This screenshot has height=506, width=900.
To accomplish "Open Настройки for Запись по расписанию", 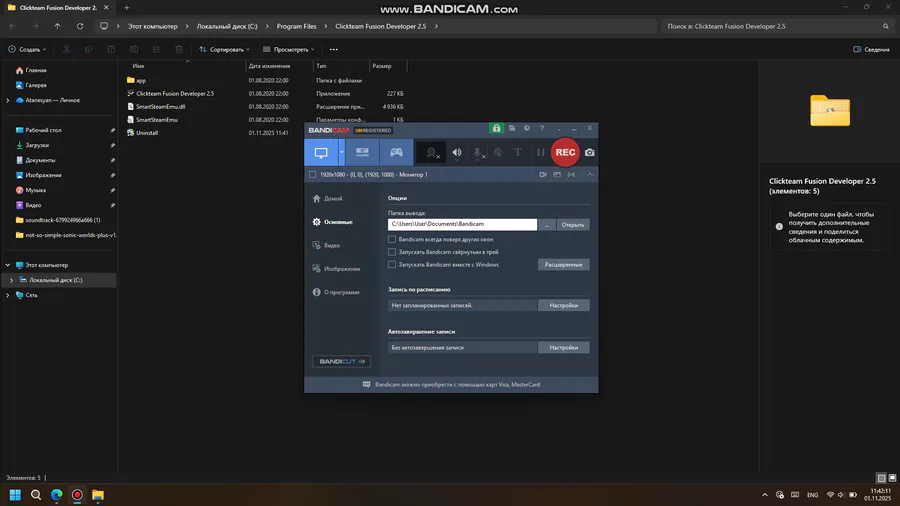I will pos(564,305).
